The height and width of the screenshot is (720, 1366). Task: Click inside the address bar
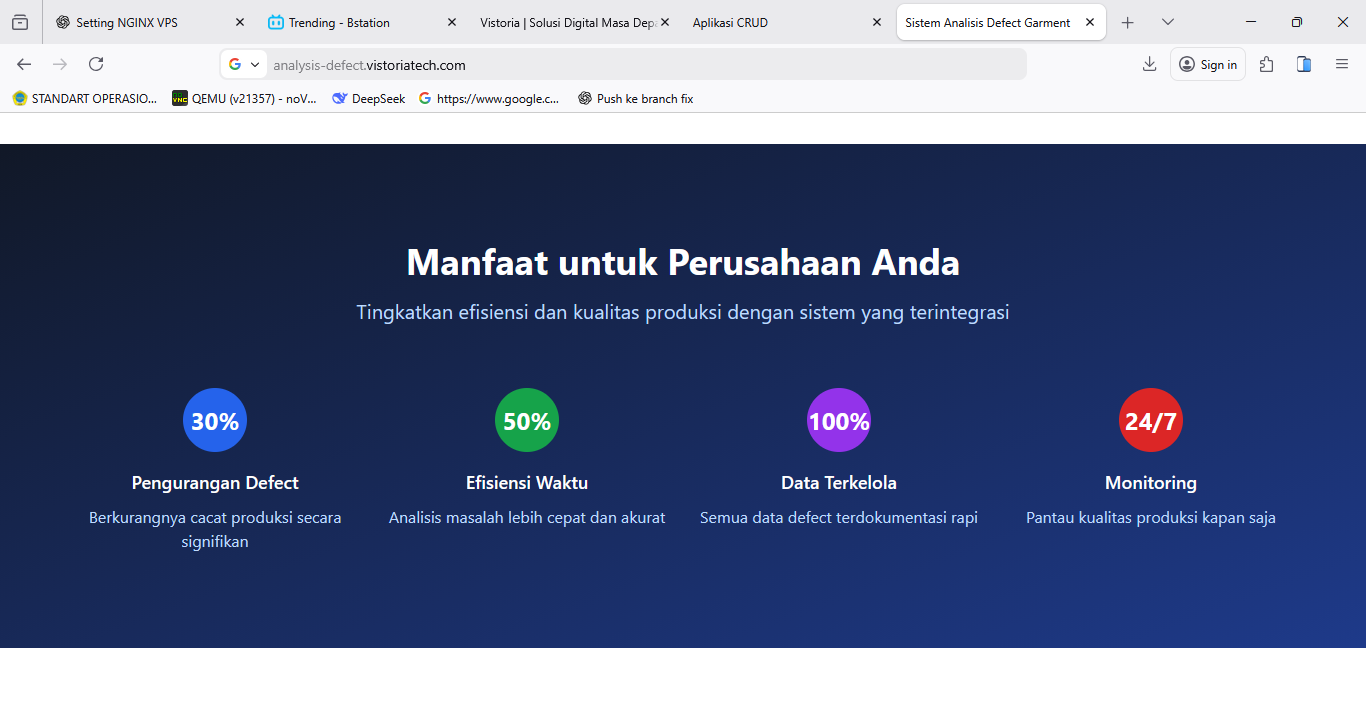pyautogui.click(x=600, y=63)
